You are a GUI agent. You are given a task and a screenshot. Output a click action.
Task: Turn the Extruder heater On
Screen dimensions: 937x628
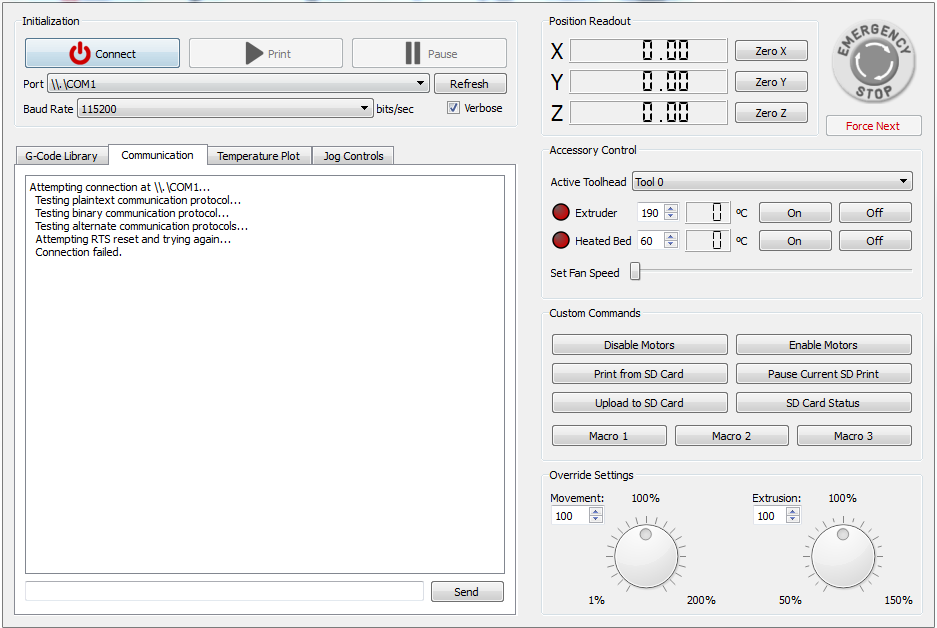(794, 213)
